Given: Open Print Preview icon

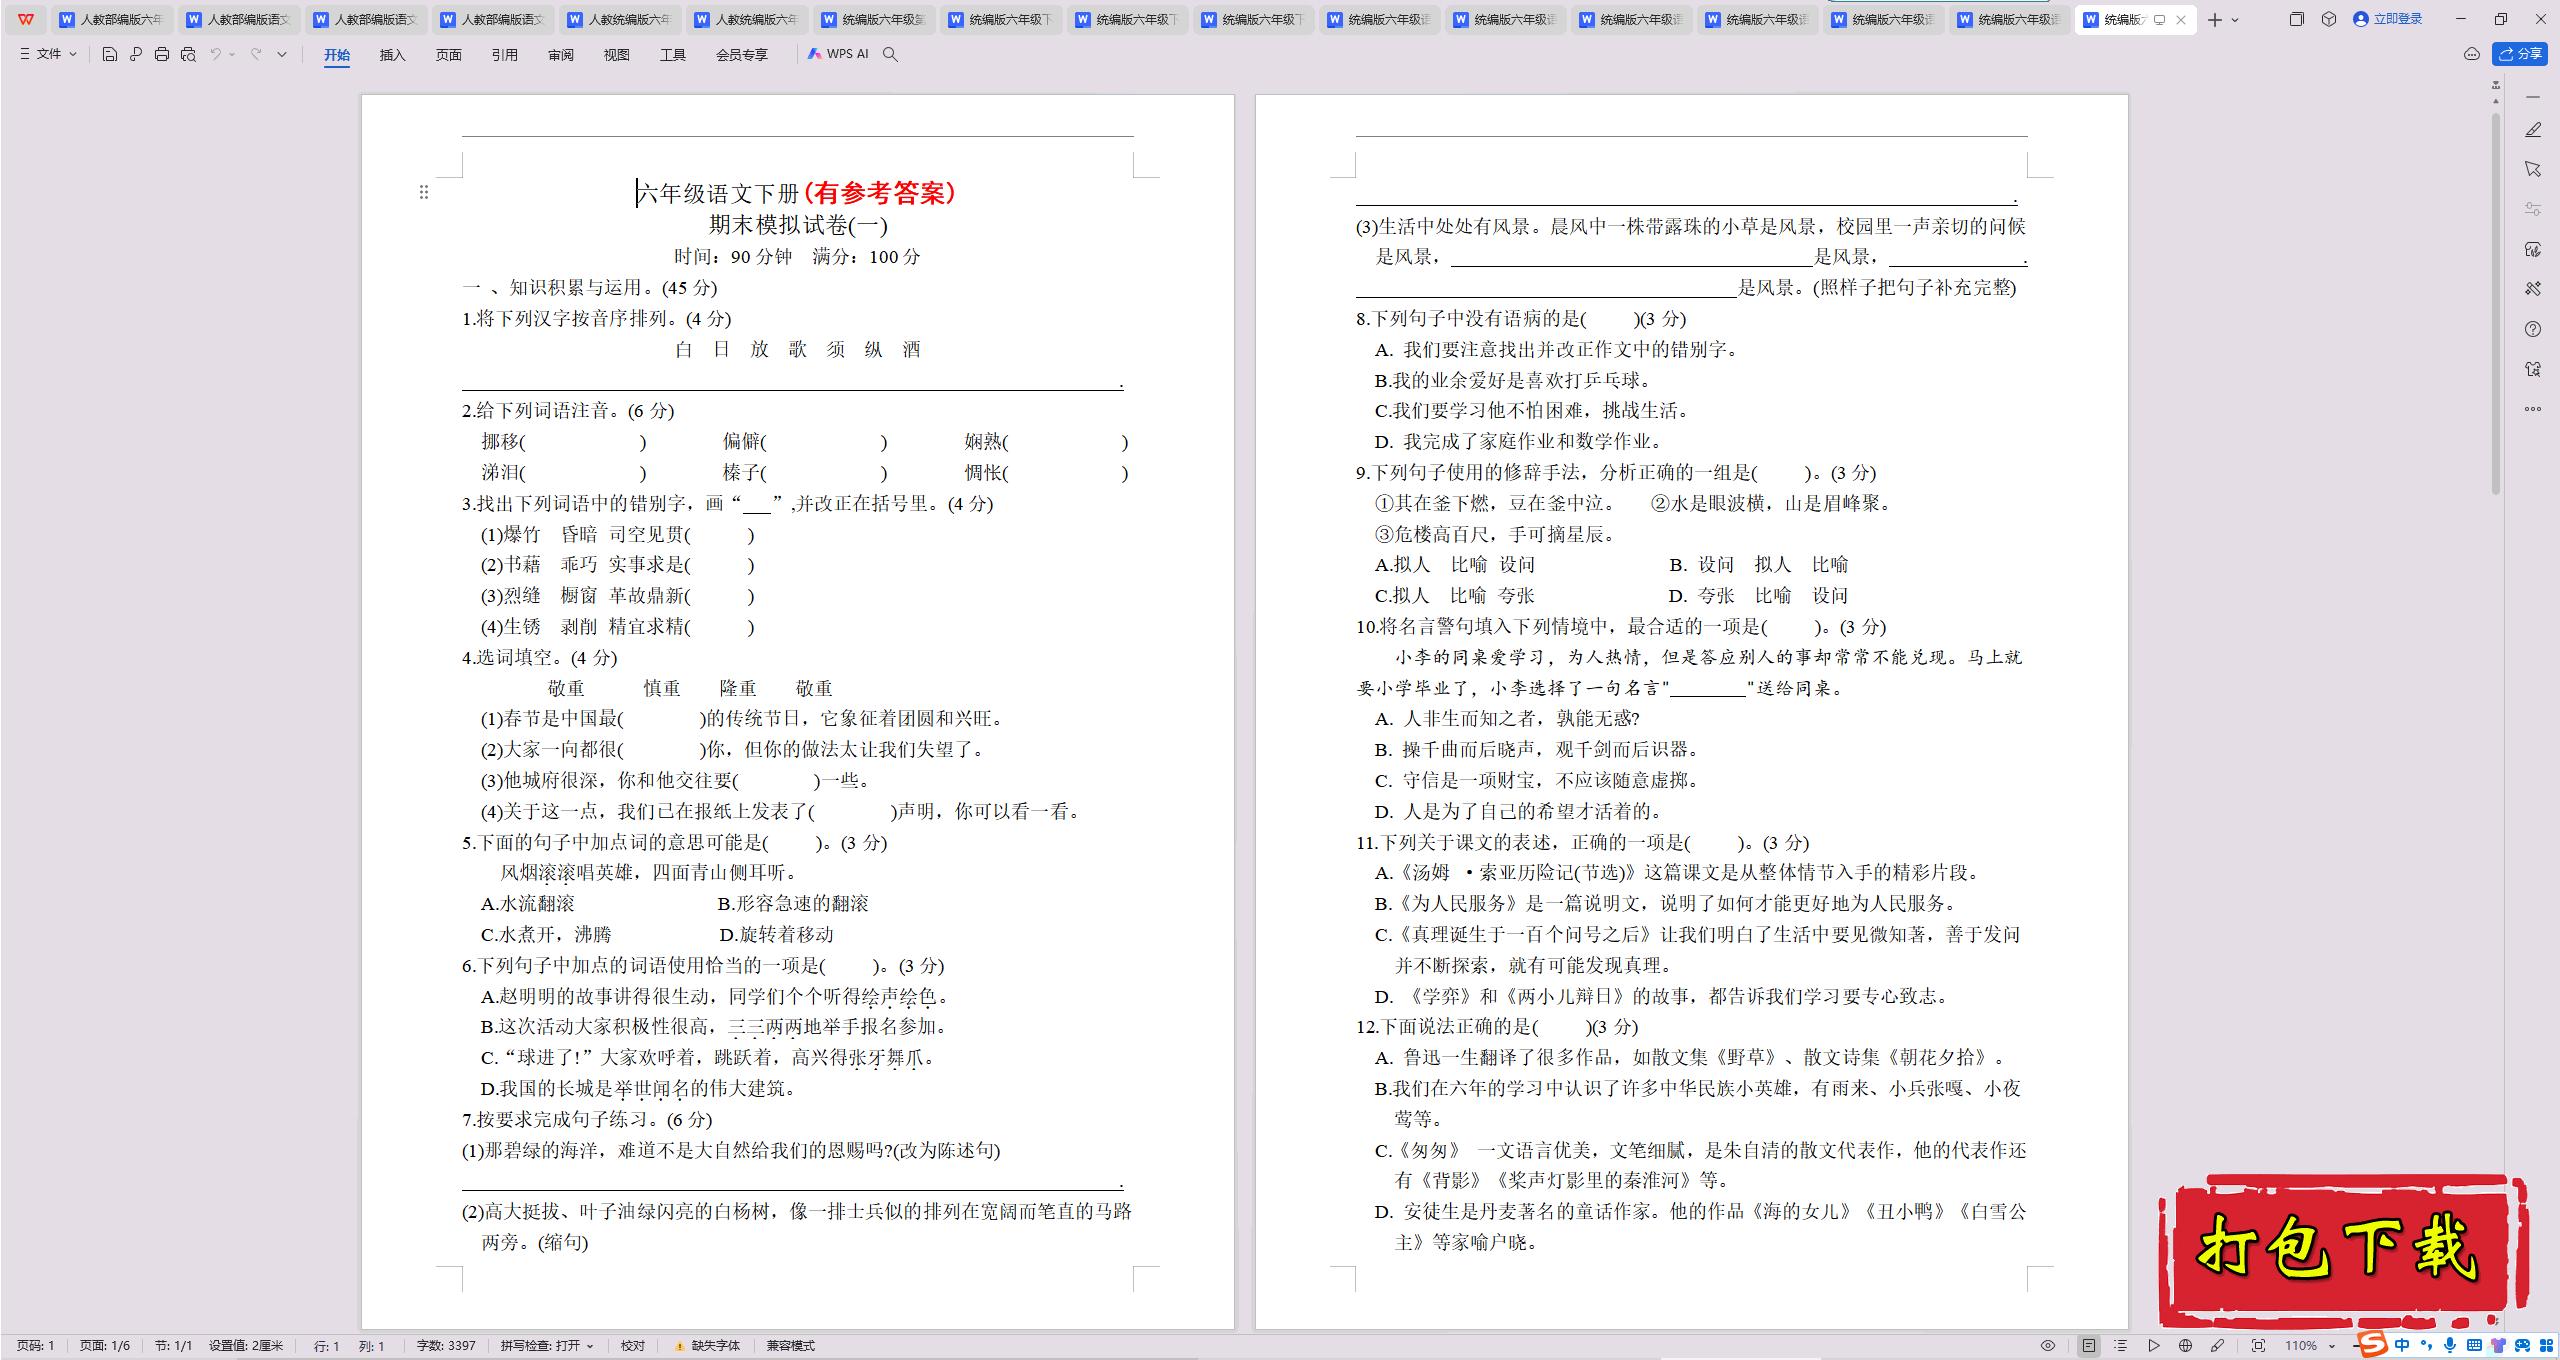Looking at the screenshot, I should [188, 54].
